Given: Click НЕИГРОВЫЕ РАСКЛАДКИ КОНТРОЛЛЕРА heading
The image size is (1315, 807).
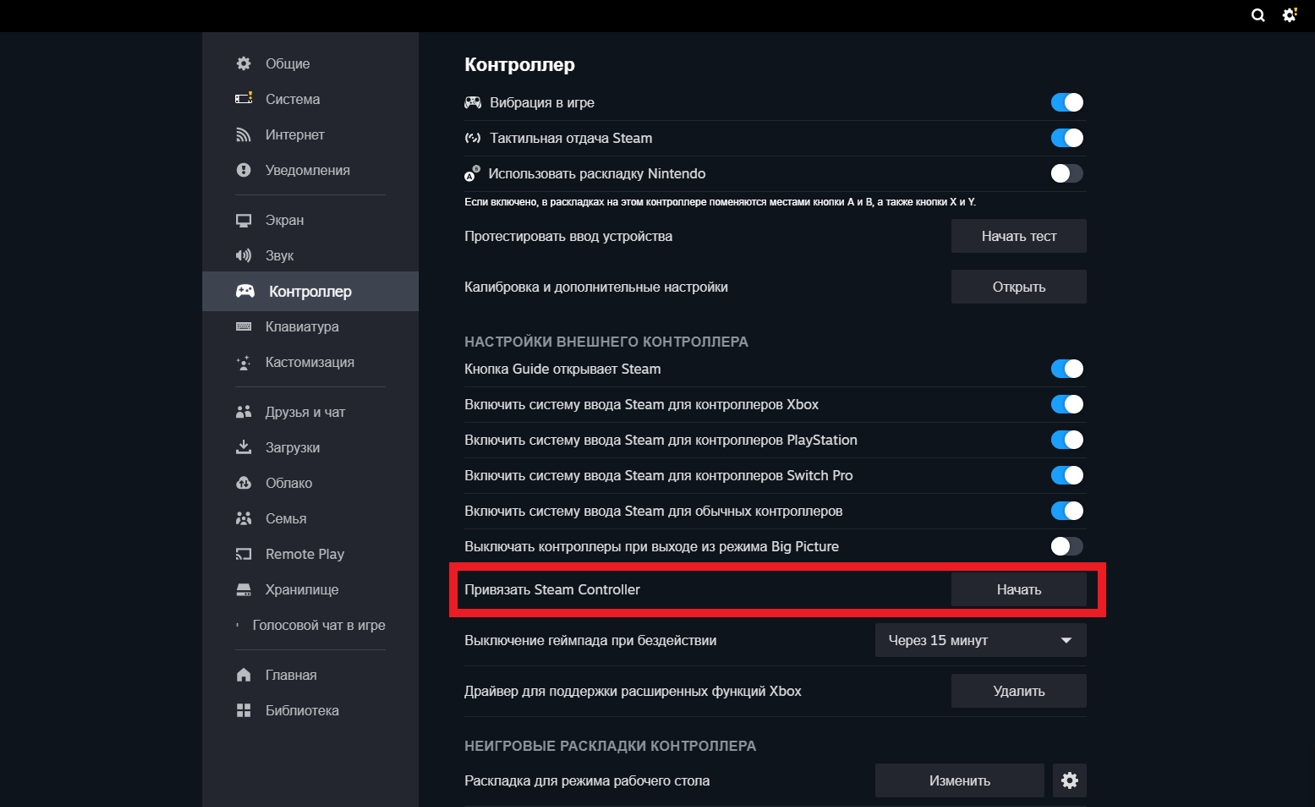Looking at the screenshot, I should click(x=610, y=746).
